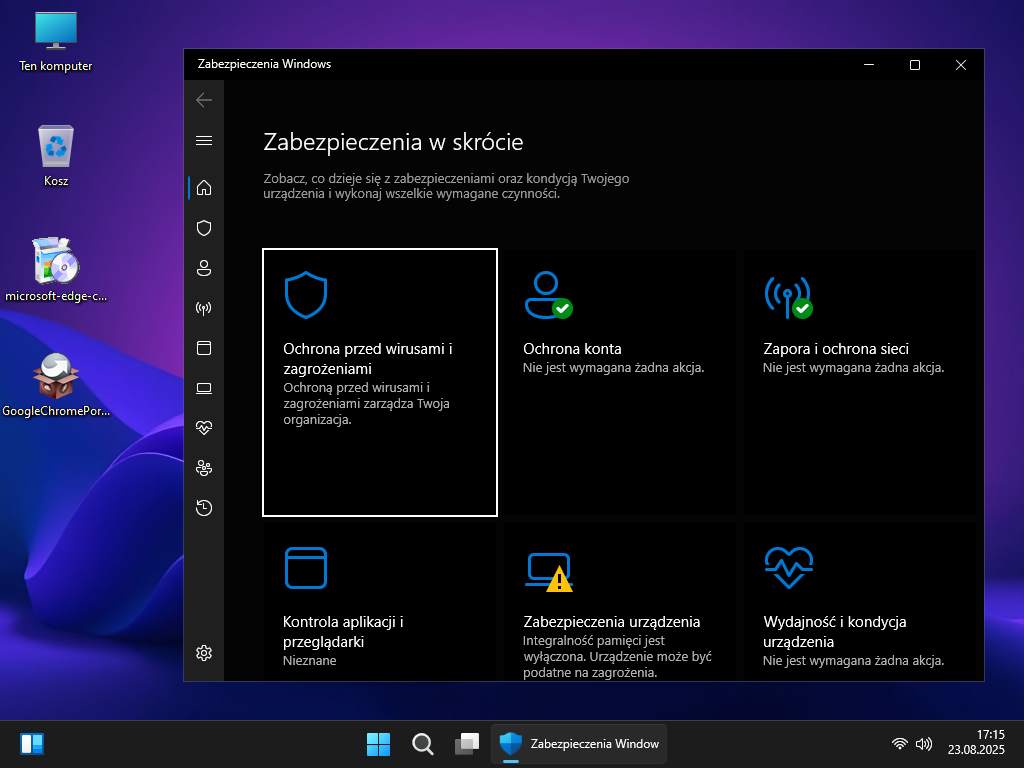Click the Windows Start button on taskbar

[x=378, y=744]
